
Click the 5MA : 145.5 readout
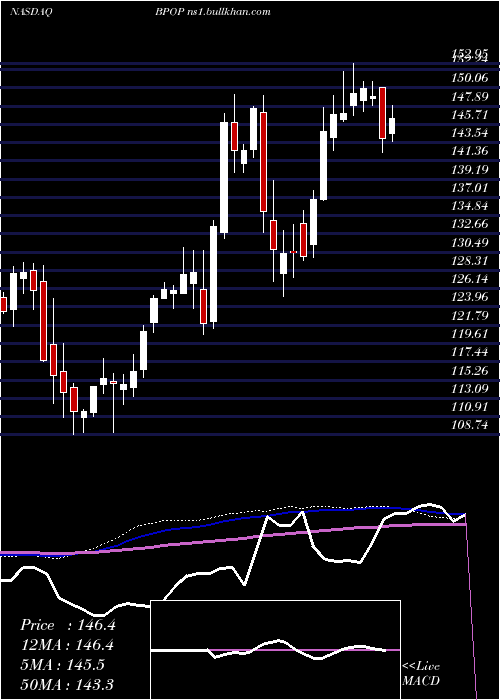62,665
